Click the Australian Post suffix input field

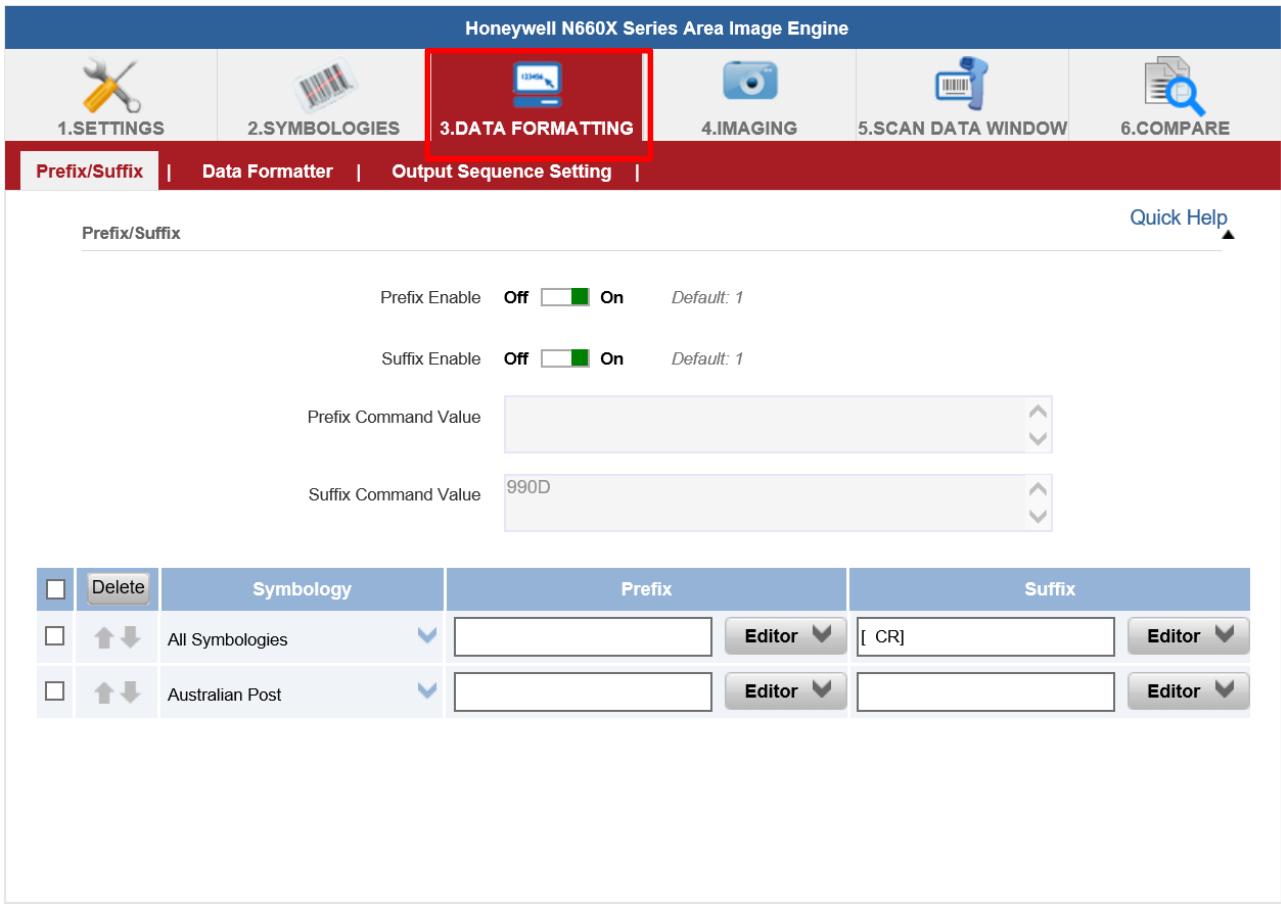click(987, 690)
